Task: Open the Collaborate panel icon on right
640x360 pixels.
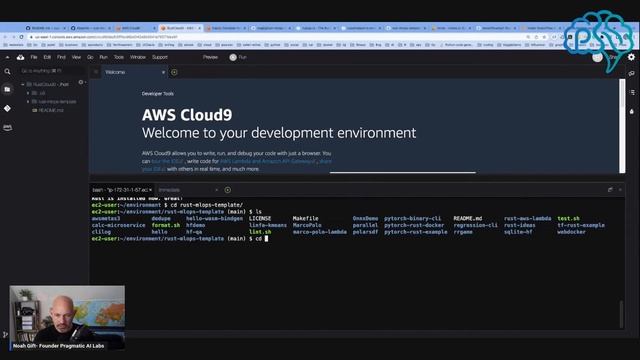Action: tap(632, 74)
